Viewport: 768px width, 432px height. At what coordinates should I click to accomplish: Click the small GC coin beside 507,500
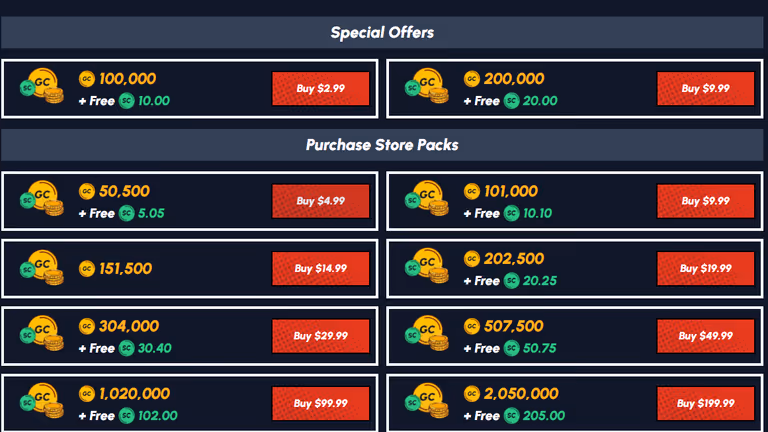[x=472, y=326]
